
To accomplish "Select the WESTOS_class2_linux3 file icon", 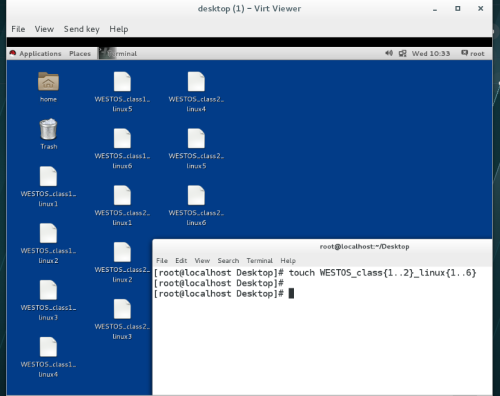I will [122, 309].
